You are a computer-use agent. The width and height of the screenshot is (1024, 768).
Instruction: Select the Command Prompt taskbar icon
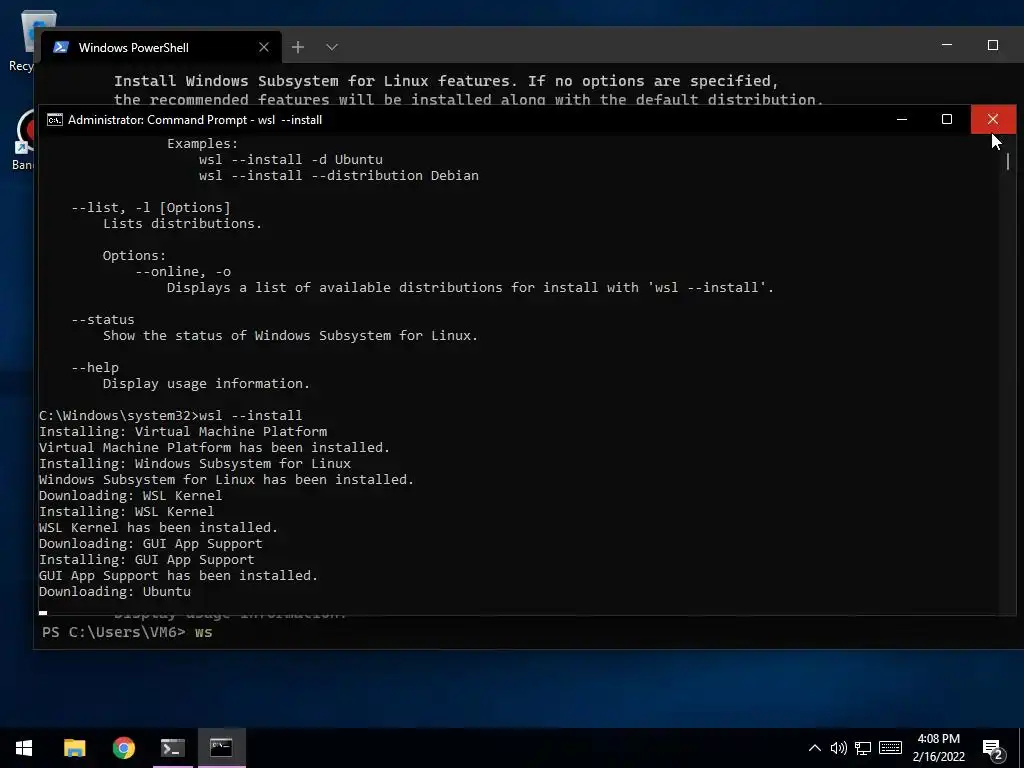click(x=221, y=748)
